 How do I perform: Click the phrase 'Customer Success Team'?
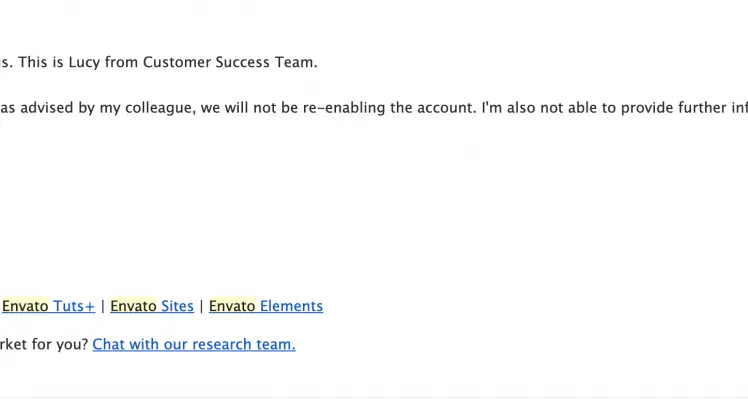[x=230, y=62]
